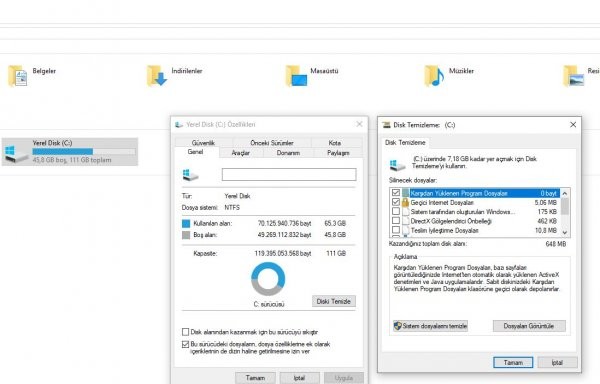
Task: Confirm with Tamam in Disk Temizleme
Action: 513,363
